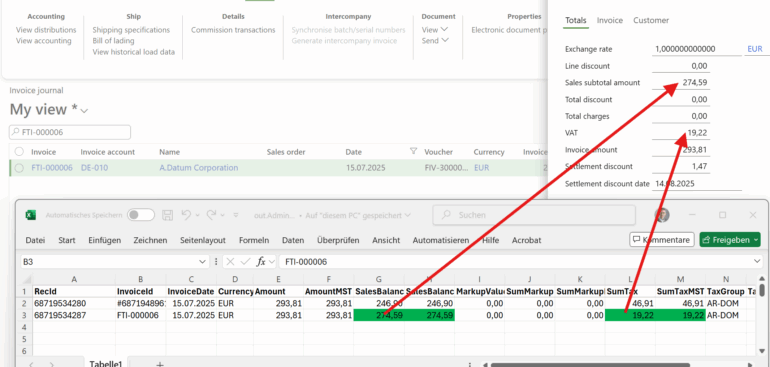Click the Excel Suchen search box
The width and height of the screenshot is (770, 367).
(534, 215)
